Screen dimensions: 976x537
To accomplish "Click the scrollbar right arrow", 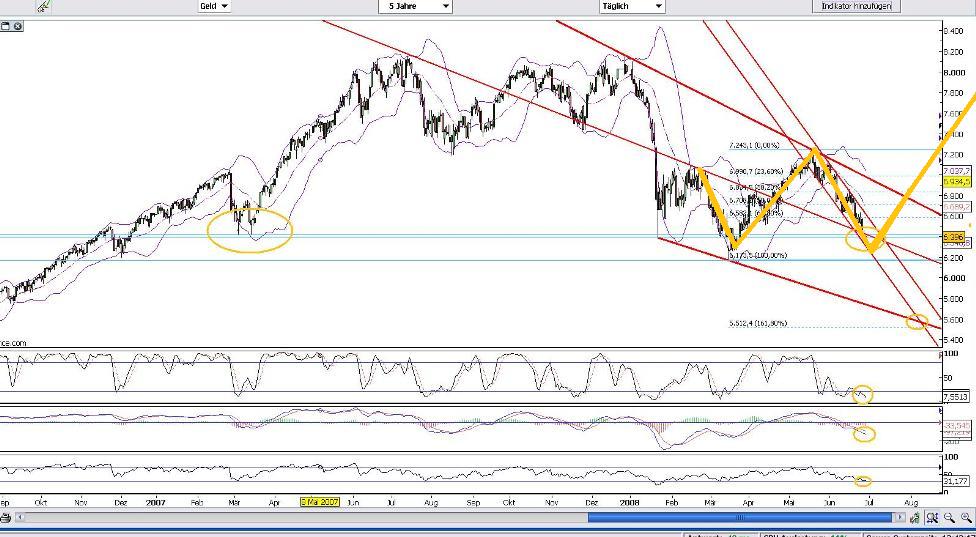I will tap(900, 517).
